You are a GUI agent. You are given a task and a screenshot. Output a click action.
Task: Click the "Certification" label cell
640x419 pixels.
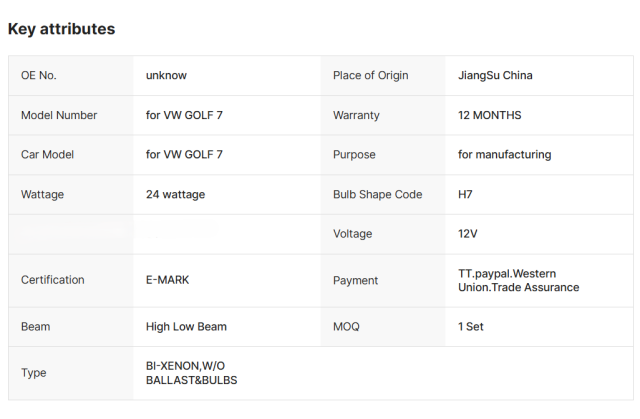click(52, 280)
